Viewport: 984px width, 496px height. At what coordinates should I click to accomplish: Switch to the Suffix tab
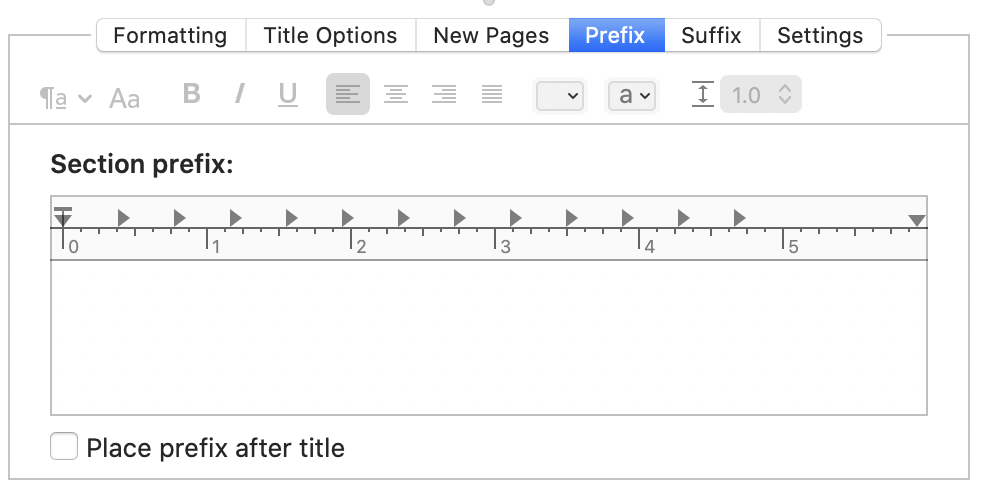coord(712,35)
